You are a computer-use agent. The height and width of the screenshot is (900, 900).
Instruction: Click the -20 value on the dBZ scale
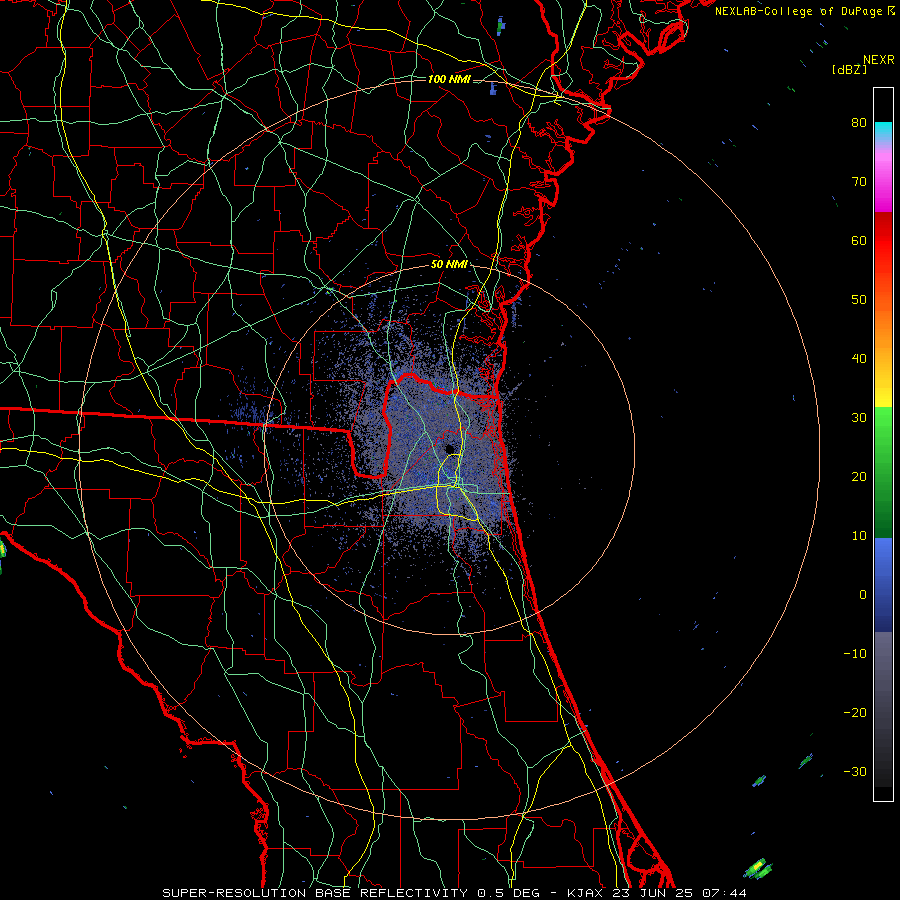(x=855, y=712)
